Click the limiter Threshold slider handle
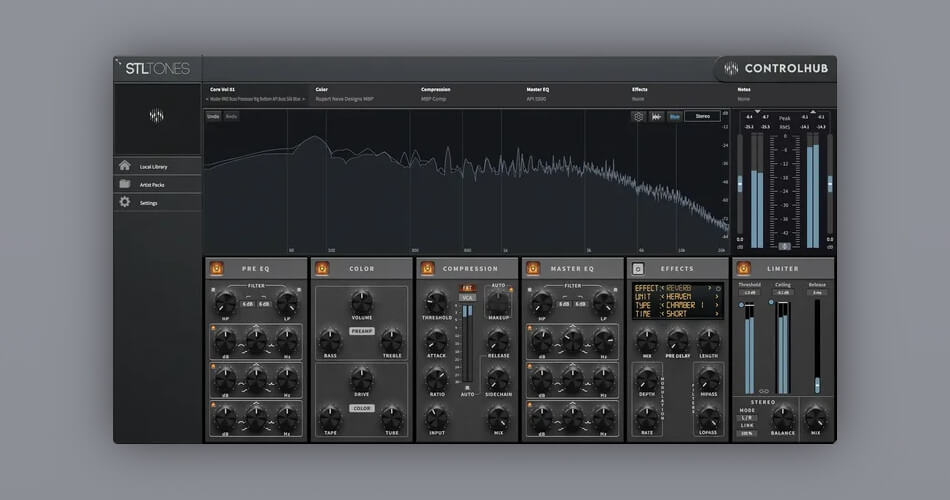This screenshot has width=950, height=500. [x=742, y=305]
